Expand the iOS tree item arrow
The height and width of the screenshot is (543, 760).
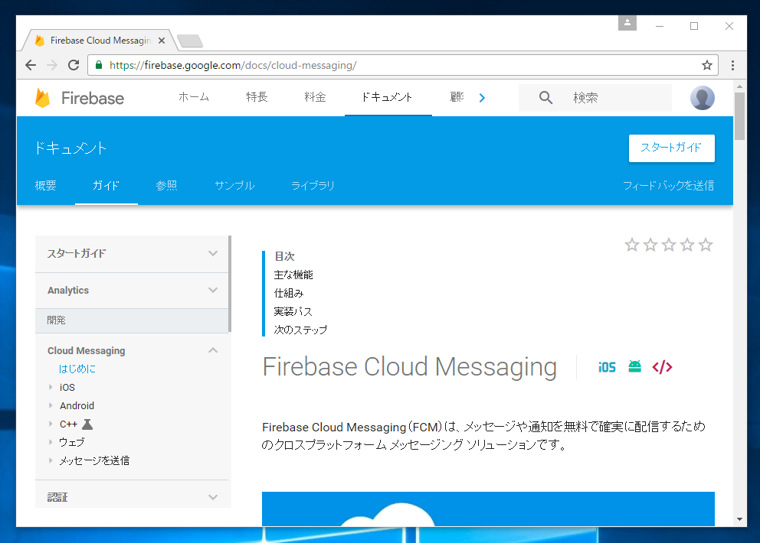click(50, 387)
